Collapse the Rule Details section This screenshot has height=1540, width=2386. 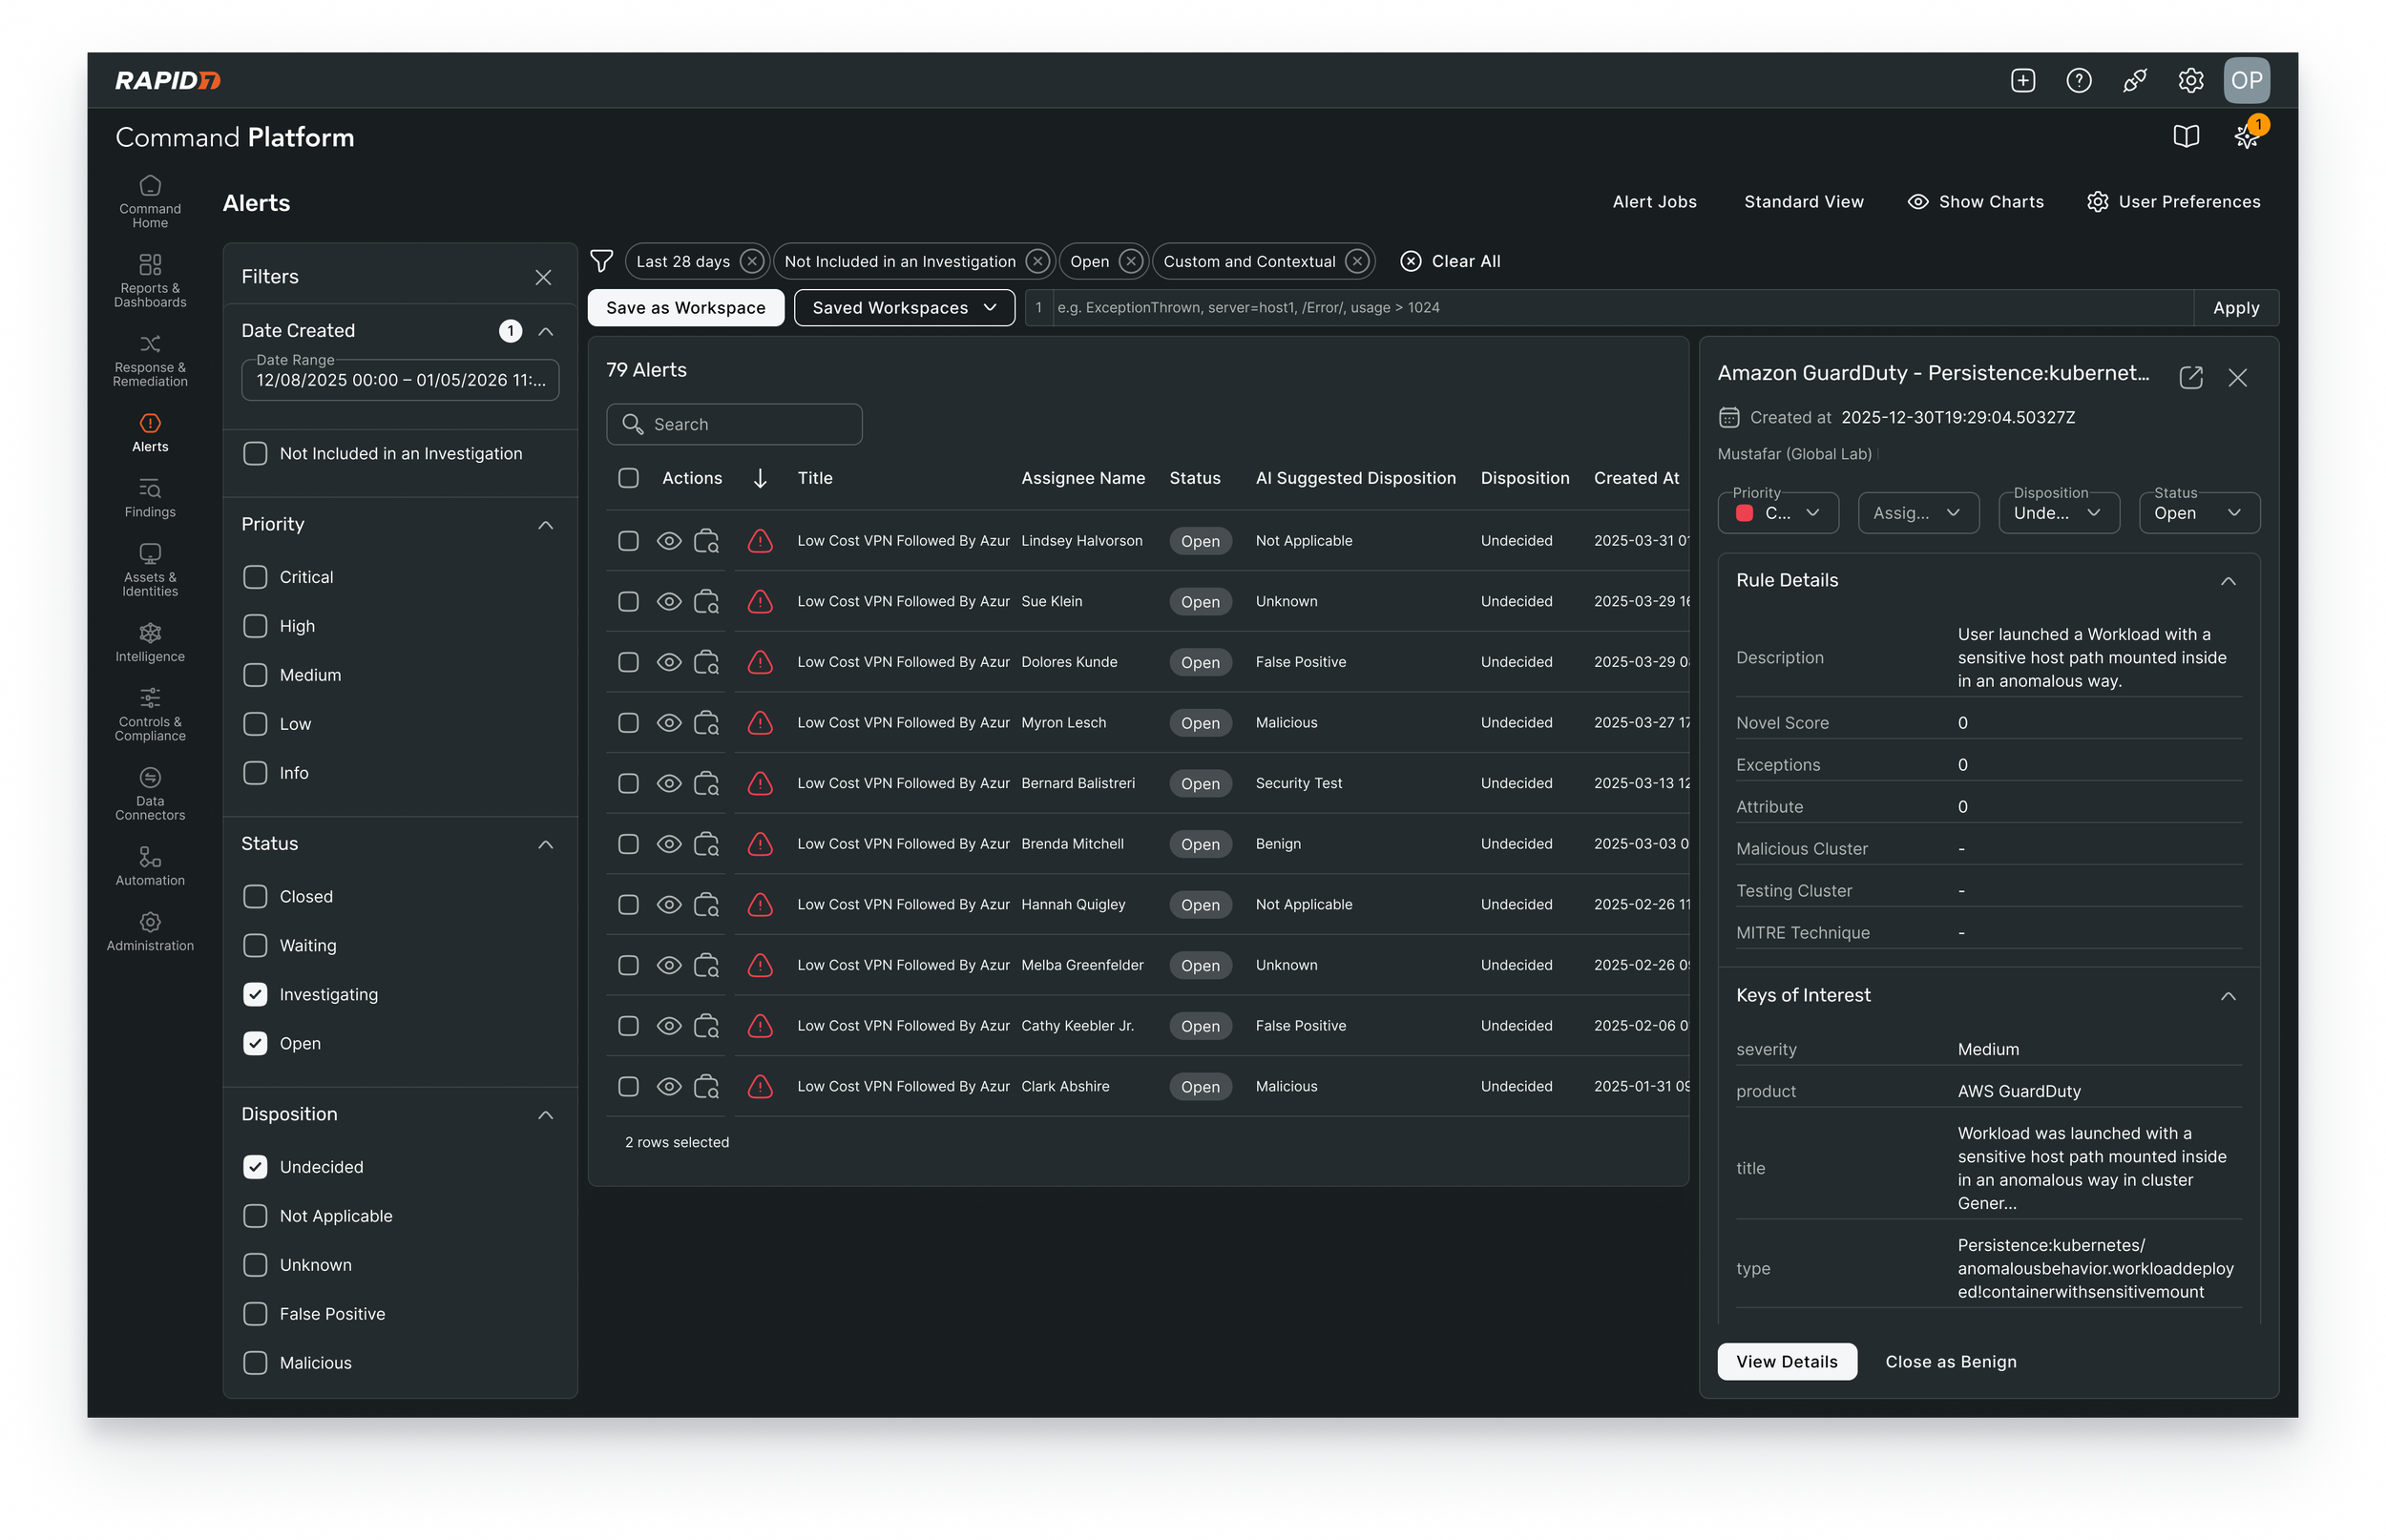pyautogui.click(x=2228, y=581)
